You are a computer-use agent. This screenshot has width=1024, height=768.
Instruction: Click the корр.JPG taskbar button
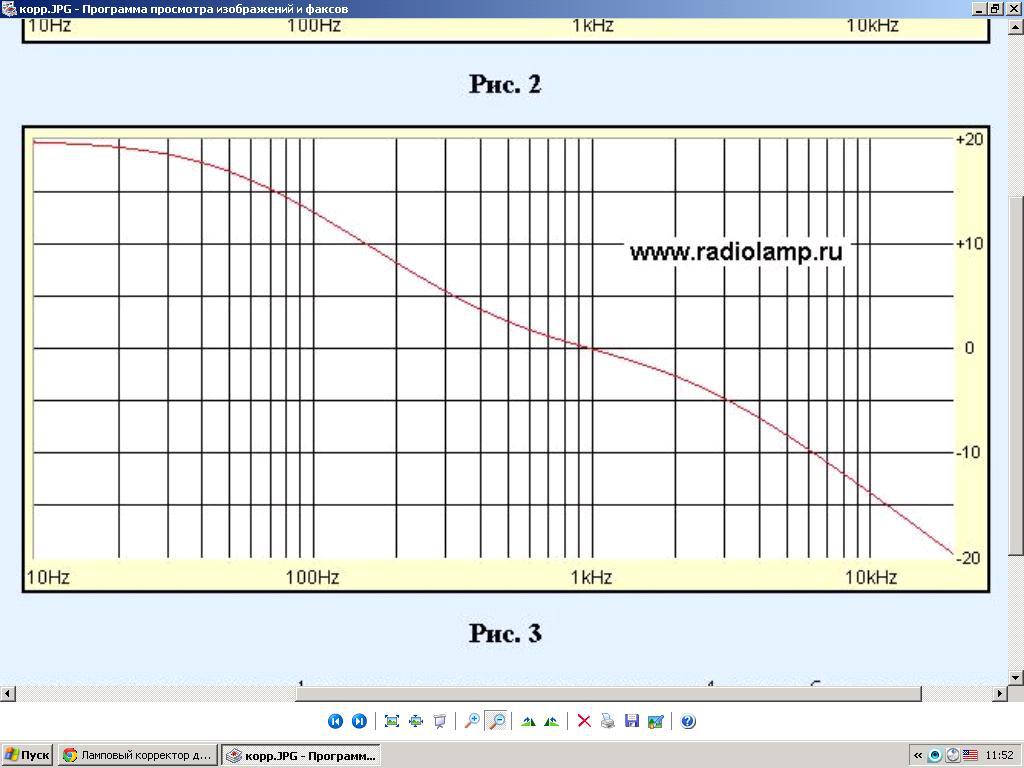(300, 755)
